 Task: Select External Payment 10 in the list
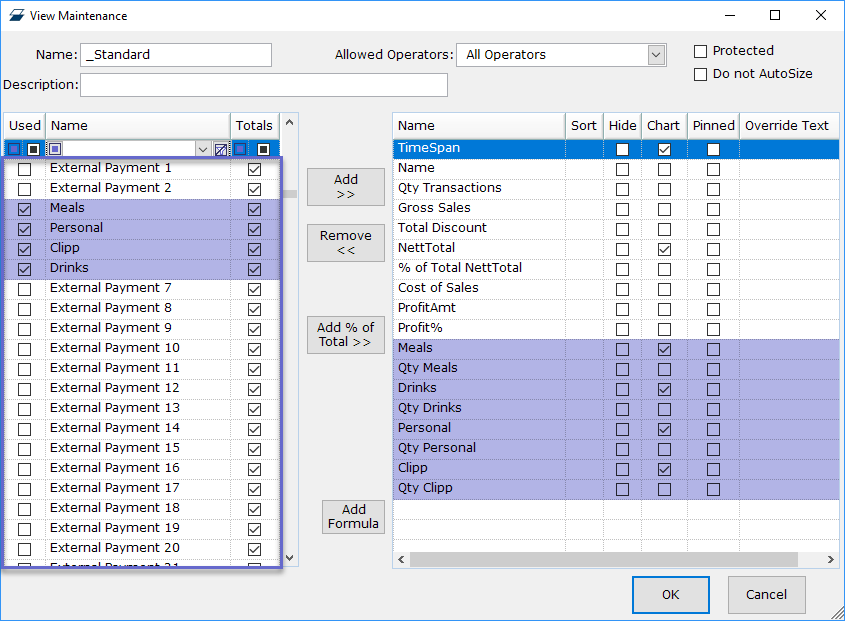pos(115,348)
